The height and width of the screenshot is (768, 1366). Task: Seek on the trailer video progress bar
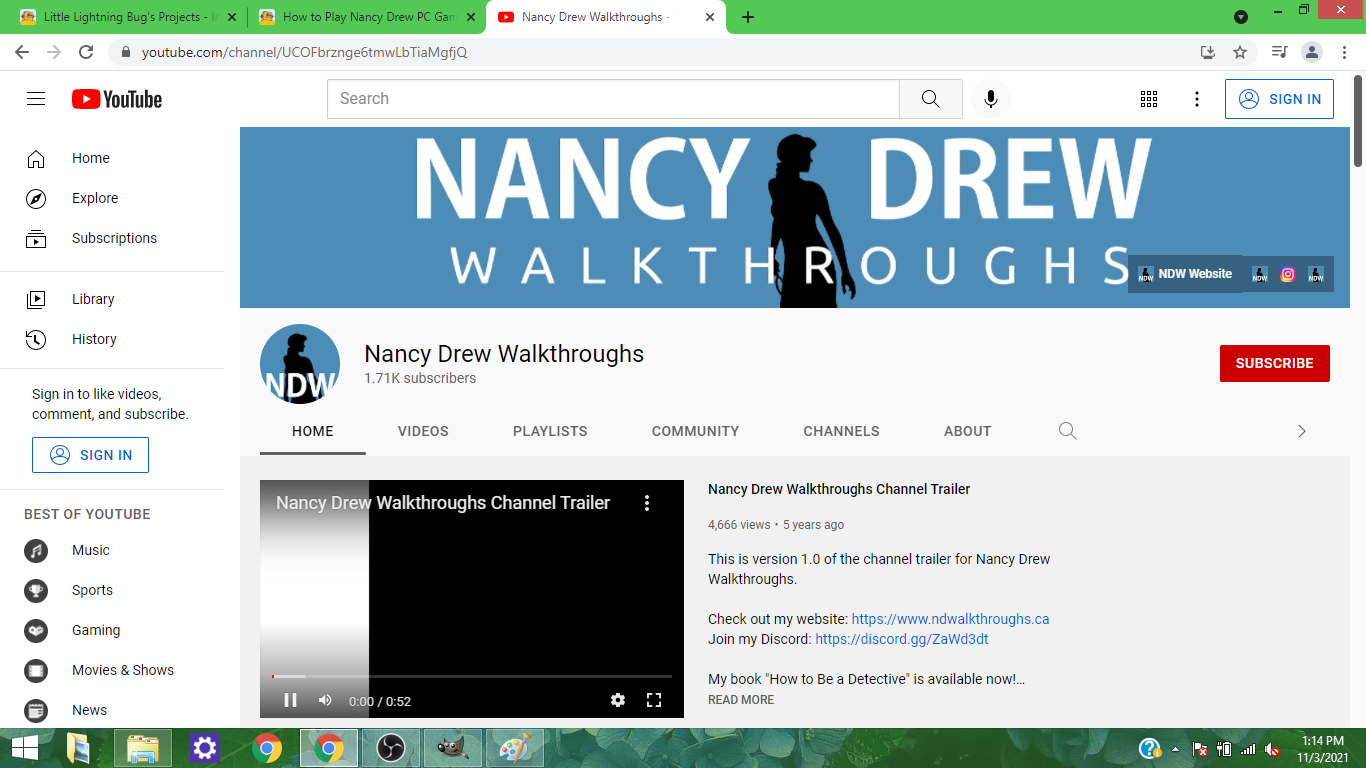[x=472, y=677]
